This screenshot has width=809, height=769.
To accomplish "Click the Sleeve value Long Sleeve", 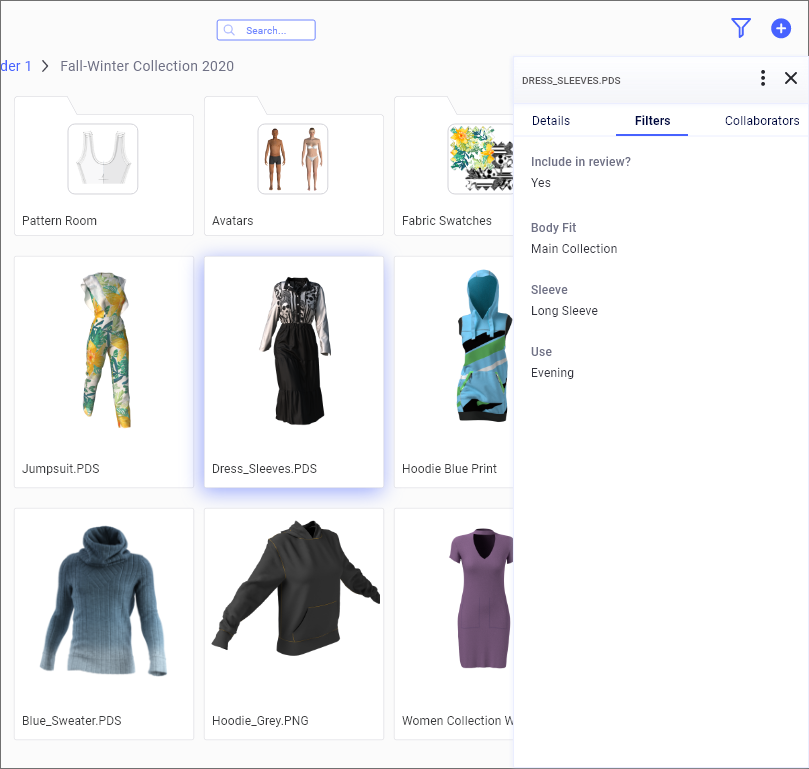I will point(564,311).
